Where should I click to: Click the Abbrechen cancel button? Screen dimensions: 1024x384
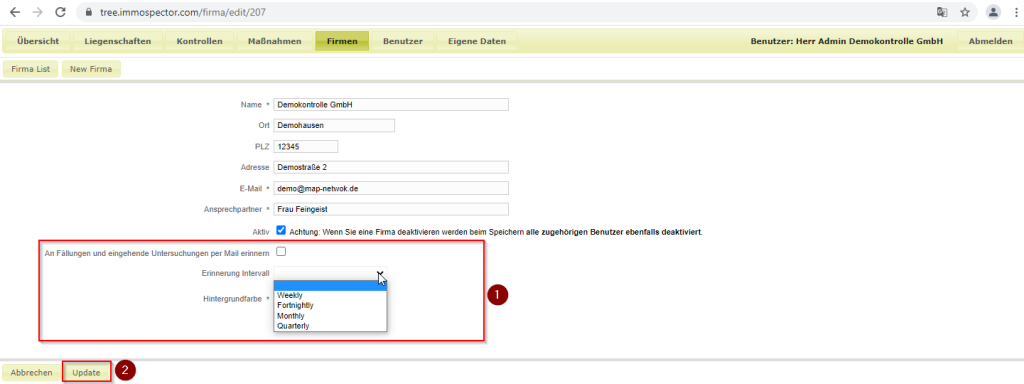click(31, 372)
